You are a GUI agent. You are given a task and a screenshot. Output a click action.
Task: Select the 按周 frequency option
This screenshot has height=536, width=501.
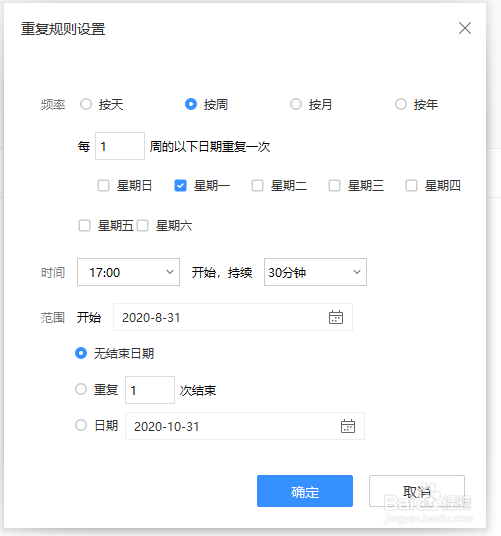(191, 104)
